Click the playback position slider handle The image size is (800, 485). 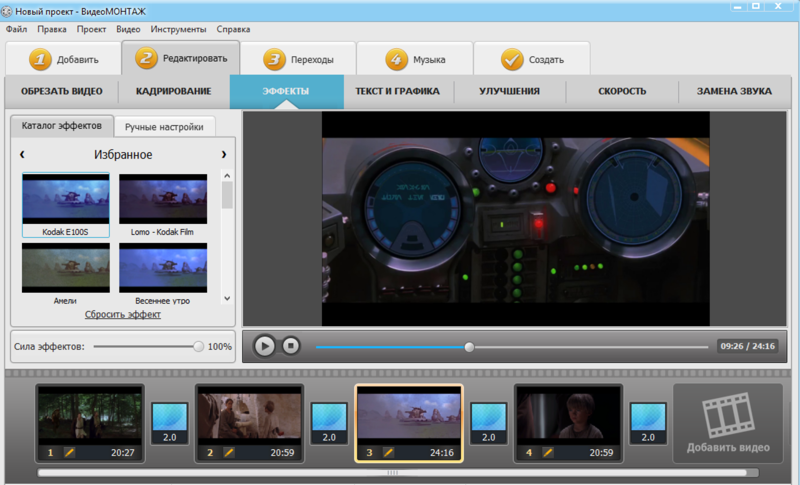469,347
